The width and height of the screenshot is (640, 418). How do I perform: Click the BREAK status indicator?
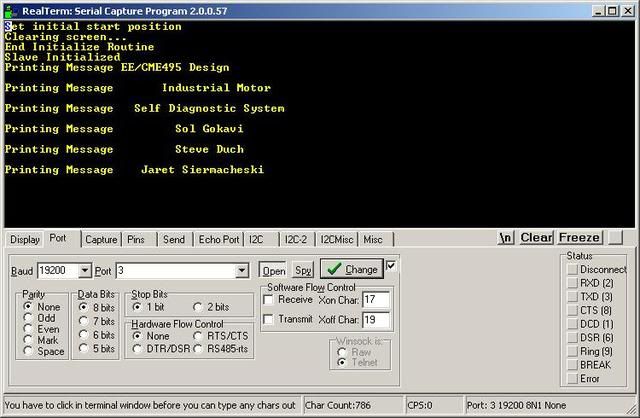click(573, 365)
